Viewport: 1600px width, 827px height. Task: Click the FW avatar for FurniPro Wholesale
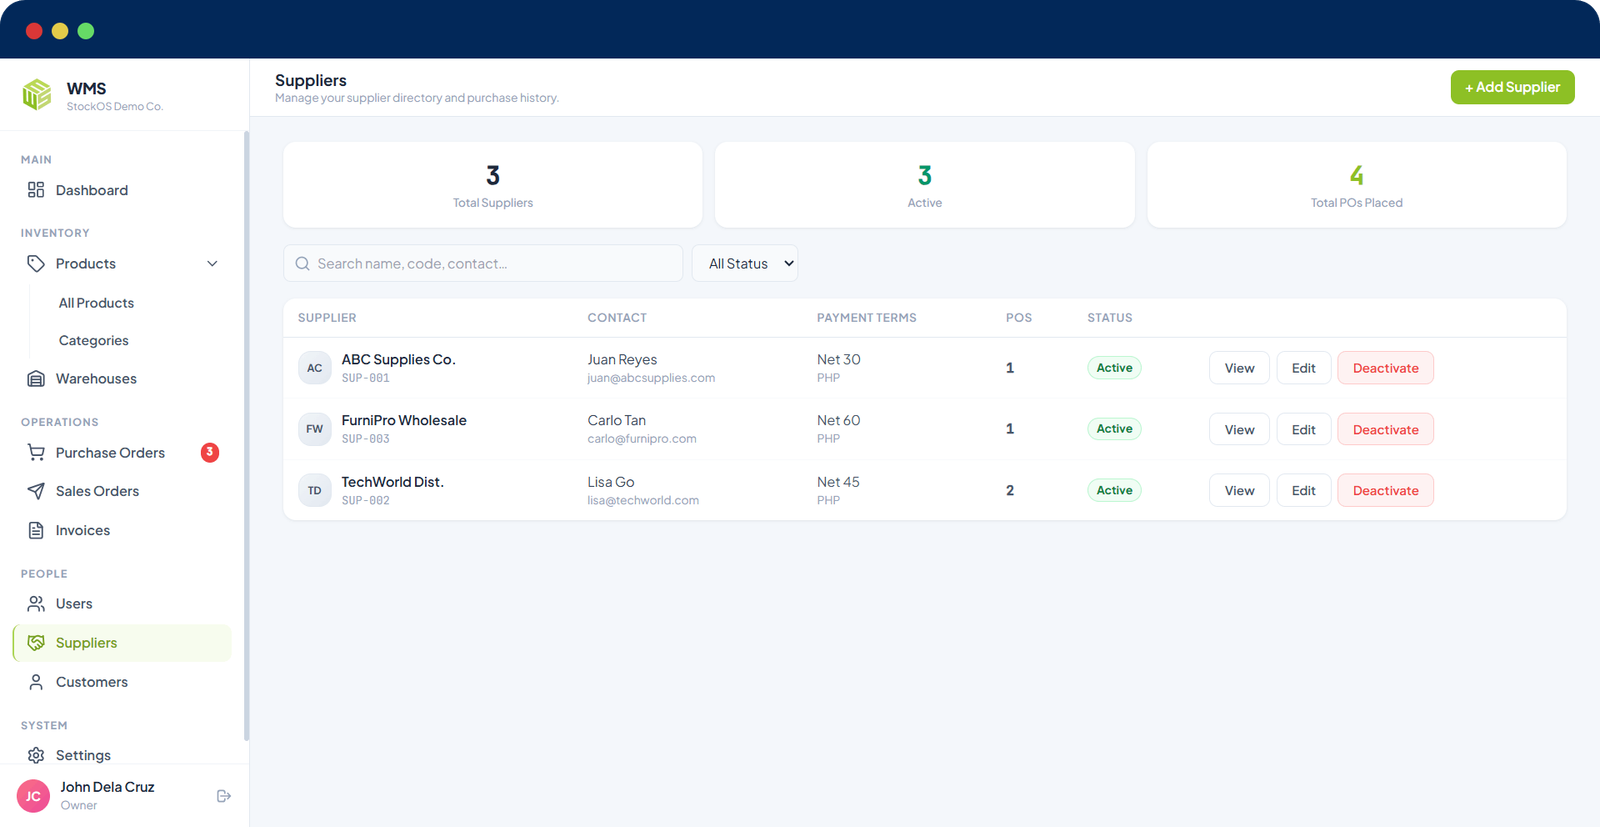click(x=315, y=429)
